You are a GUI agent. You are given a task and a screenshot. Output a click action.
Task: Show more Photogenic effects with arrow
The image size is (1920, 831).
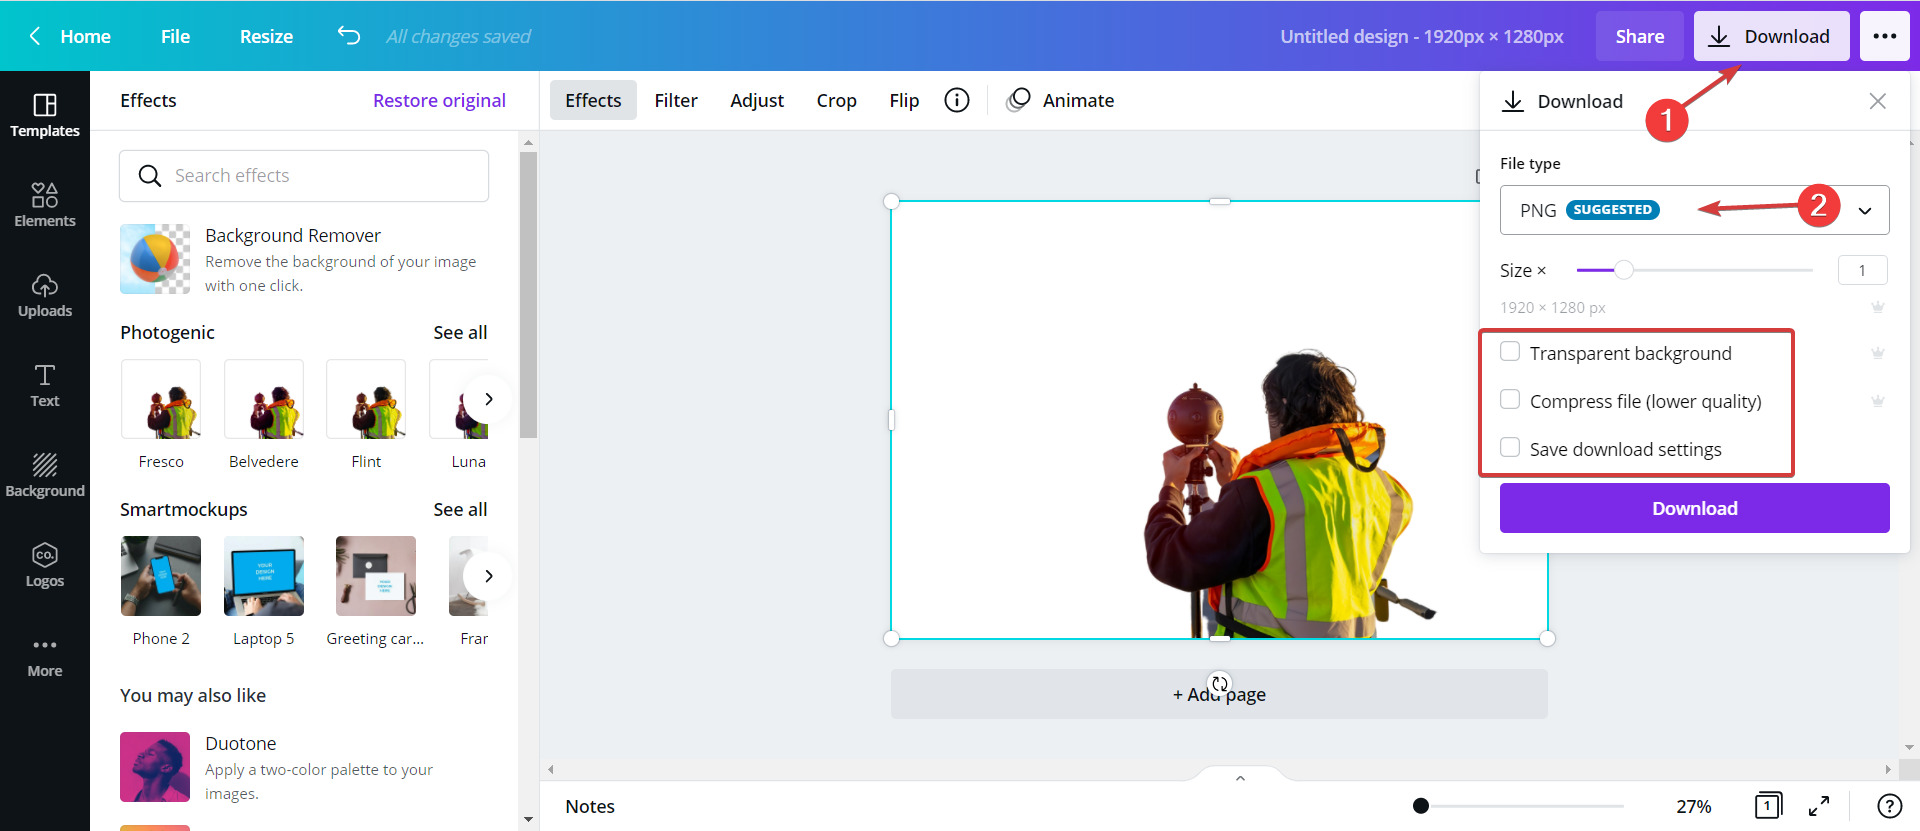click(x=488, y=399)
